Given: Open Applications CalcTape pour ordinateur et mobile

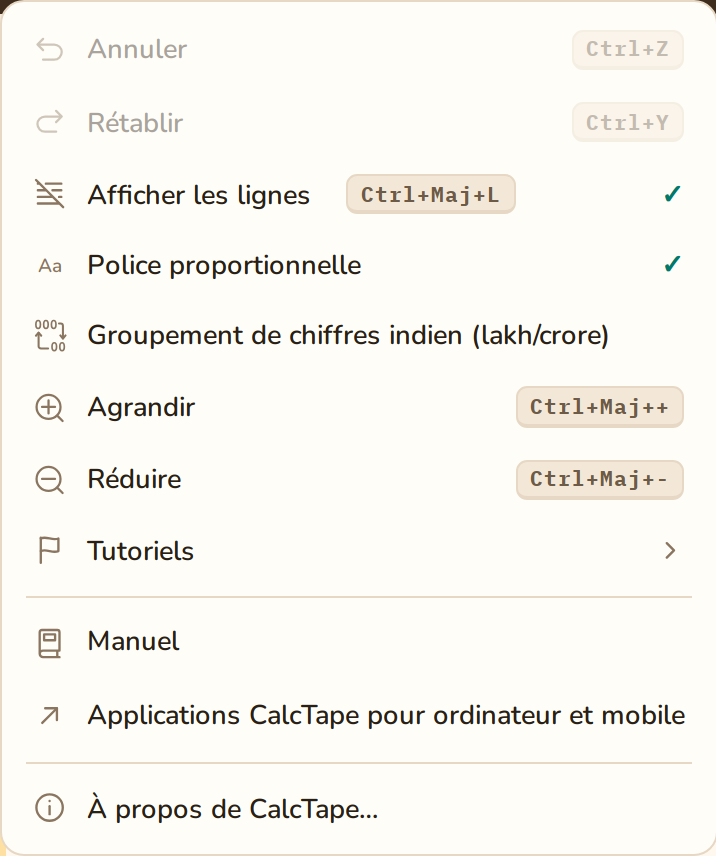Looking at the screenshot, I should click(x=358, y=715).
